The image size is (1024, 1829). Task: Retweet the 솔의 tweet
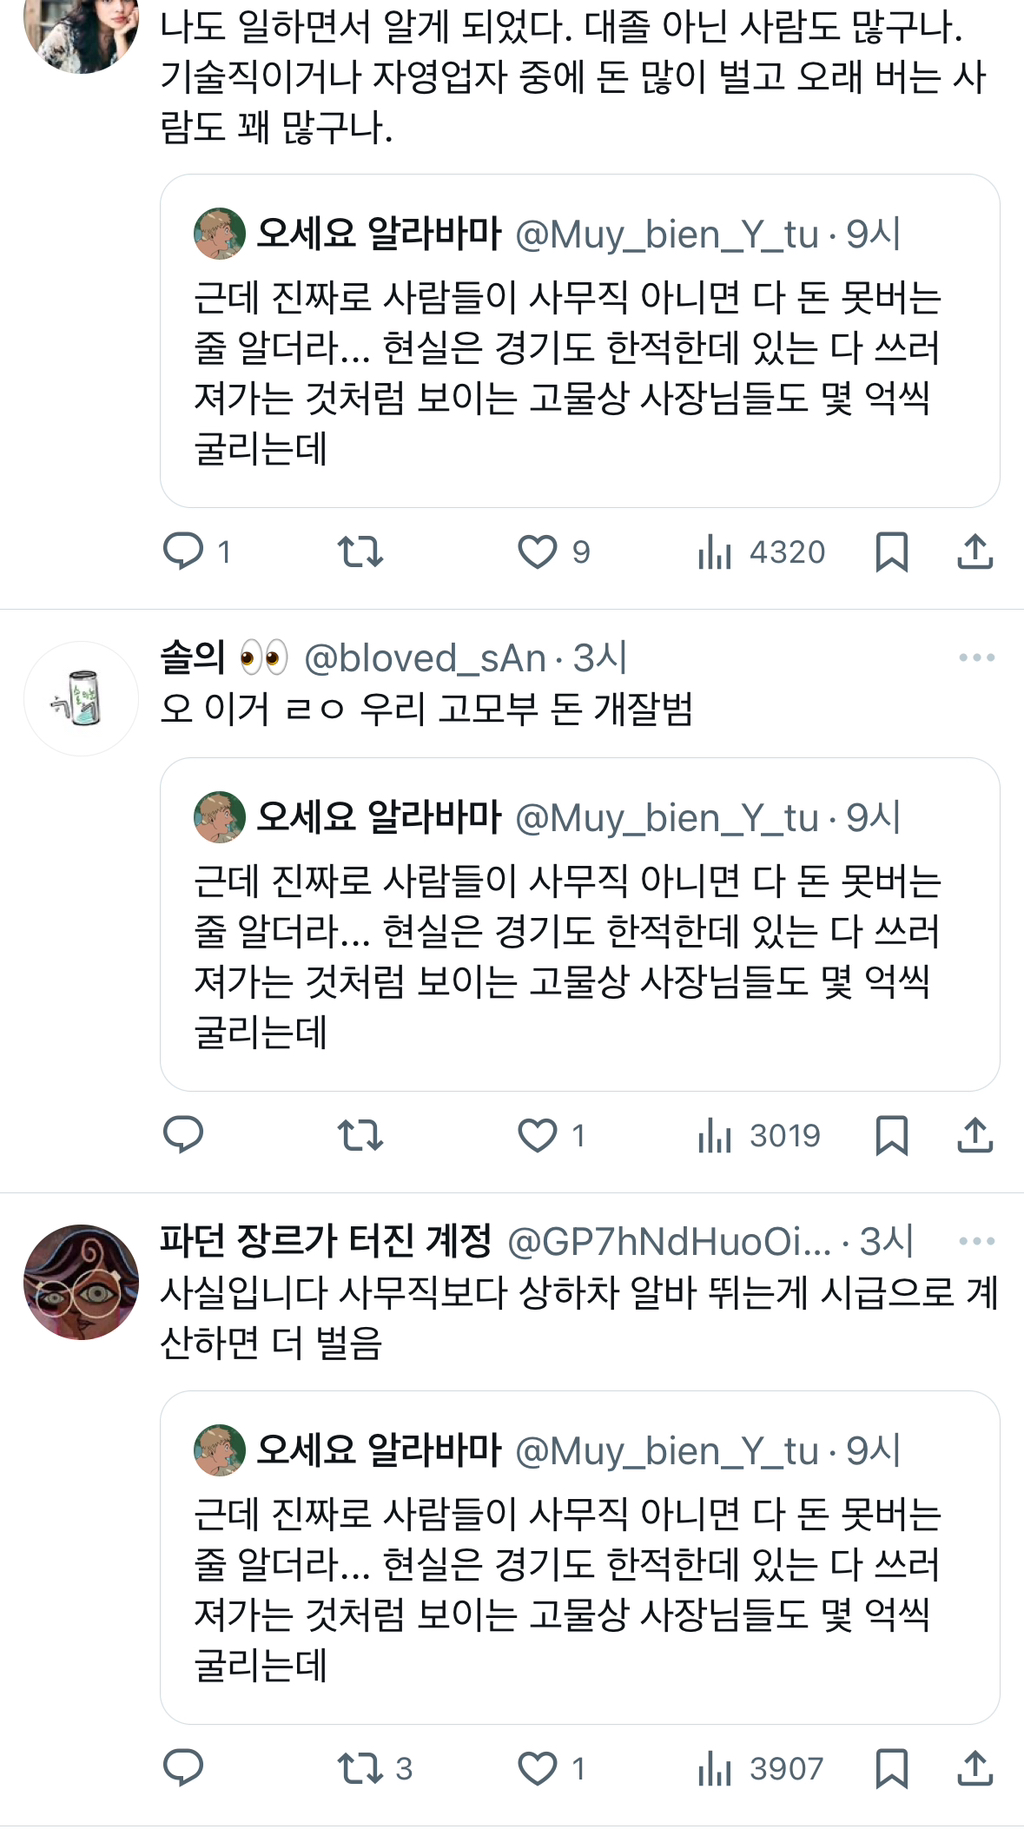tap(360, 1135)
